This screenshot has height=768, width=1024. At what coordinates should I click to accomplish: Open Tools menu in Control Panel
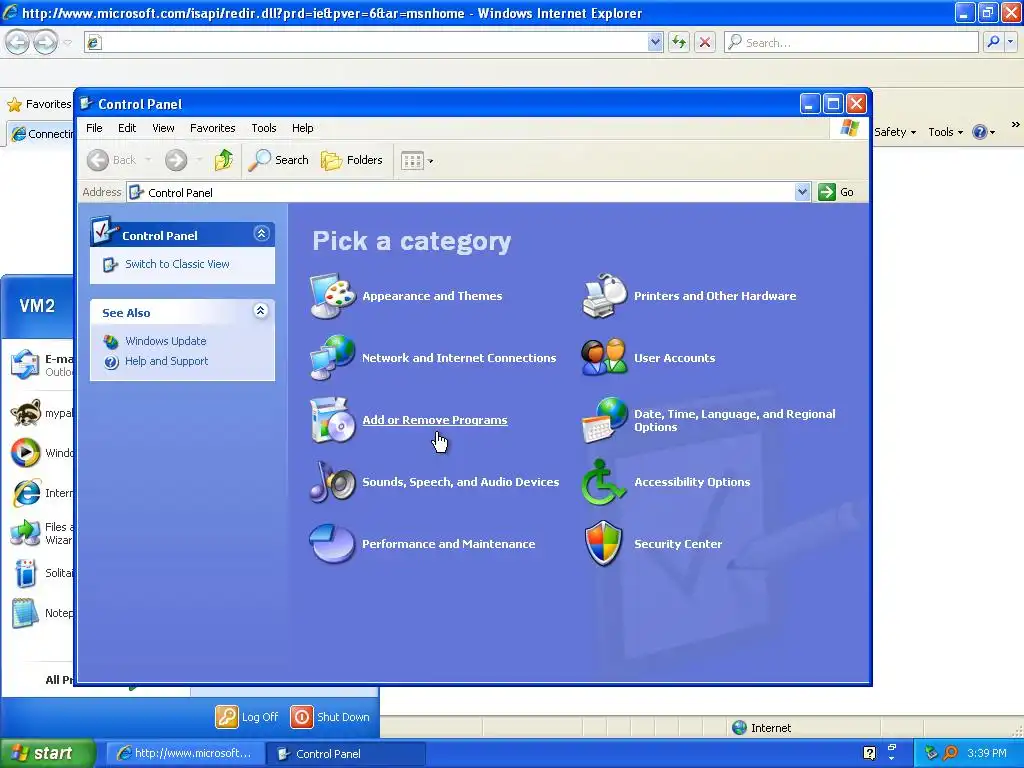tap(264, 128)
